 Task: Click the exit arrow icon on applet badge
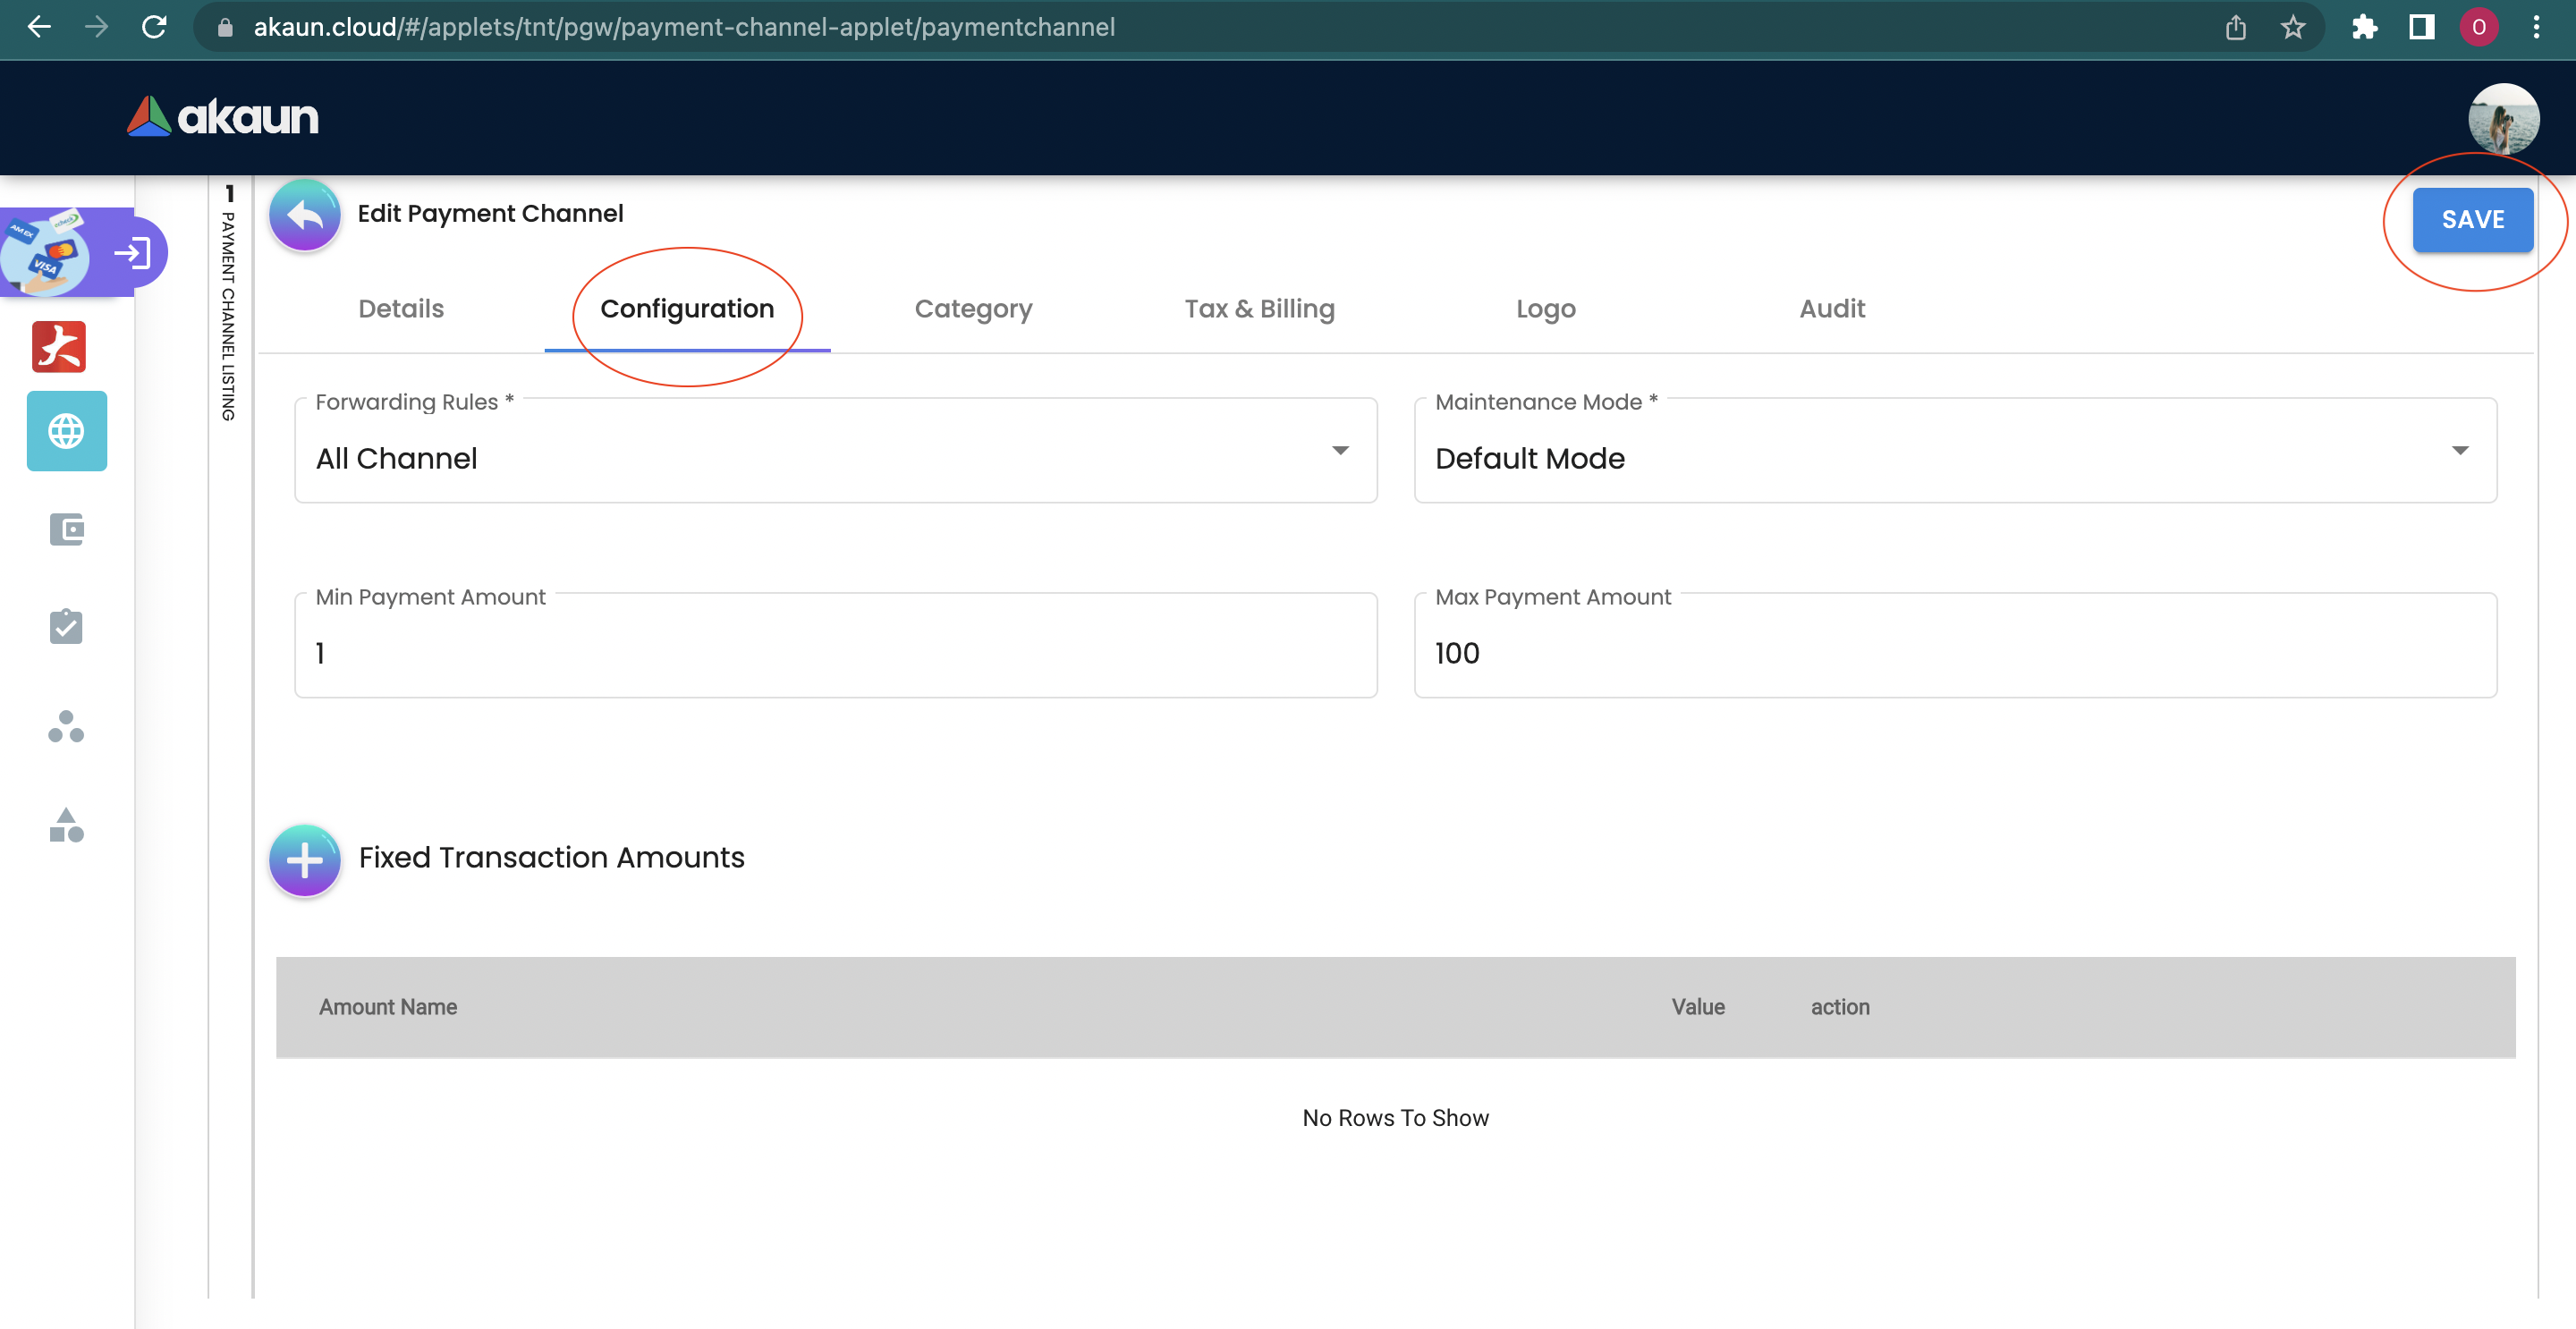click(132, 253)
